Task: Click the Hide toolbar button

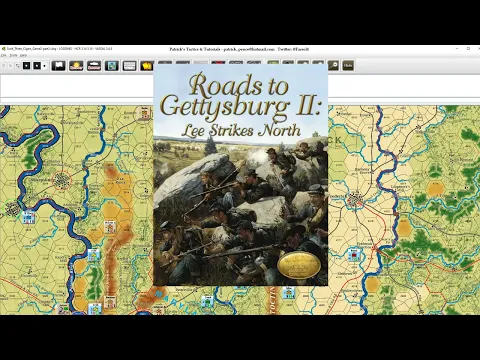Action: [x=348, y=66]
